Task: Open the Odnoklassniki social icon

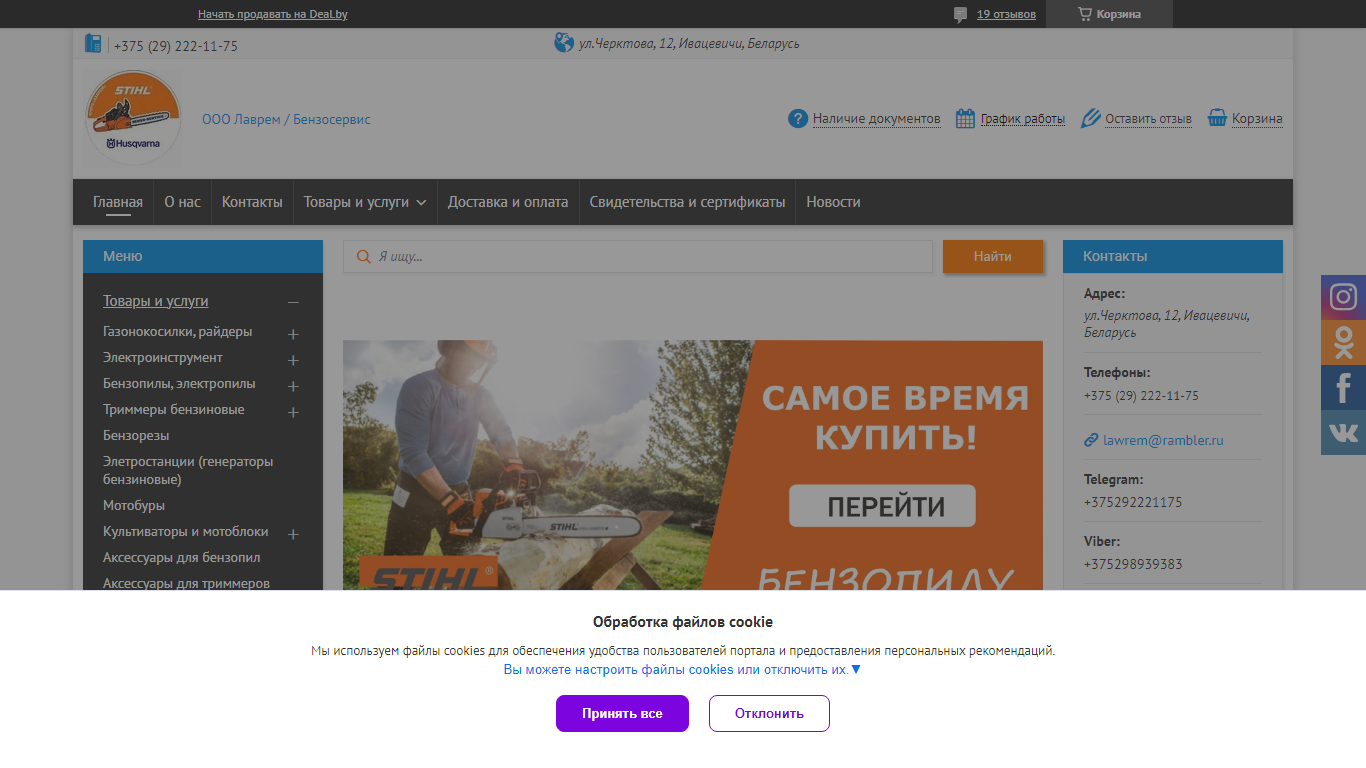Action: click(1343, 342)
